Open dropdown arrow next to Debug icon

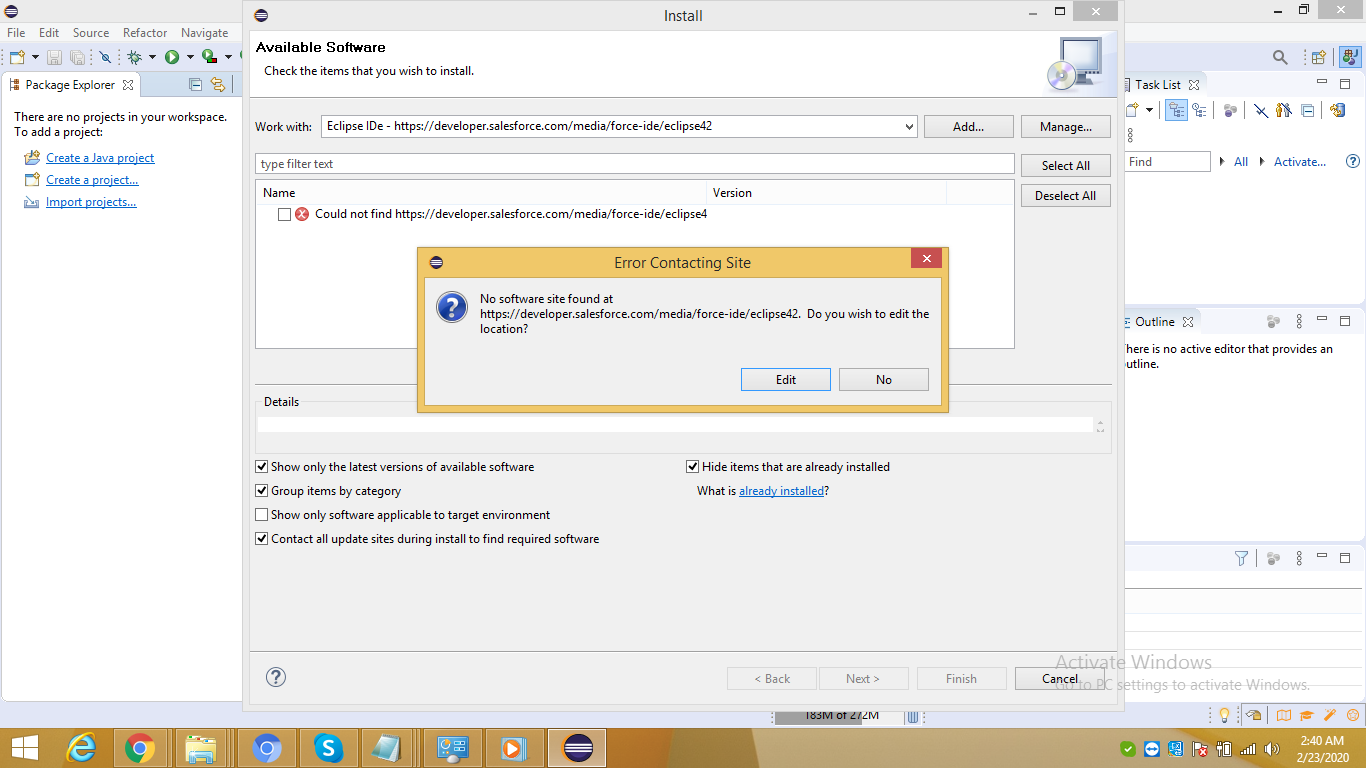[152, 57]
